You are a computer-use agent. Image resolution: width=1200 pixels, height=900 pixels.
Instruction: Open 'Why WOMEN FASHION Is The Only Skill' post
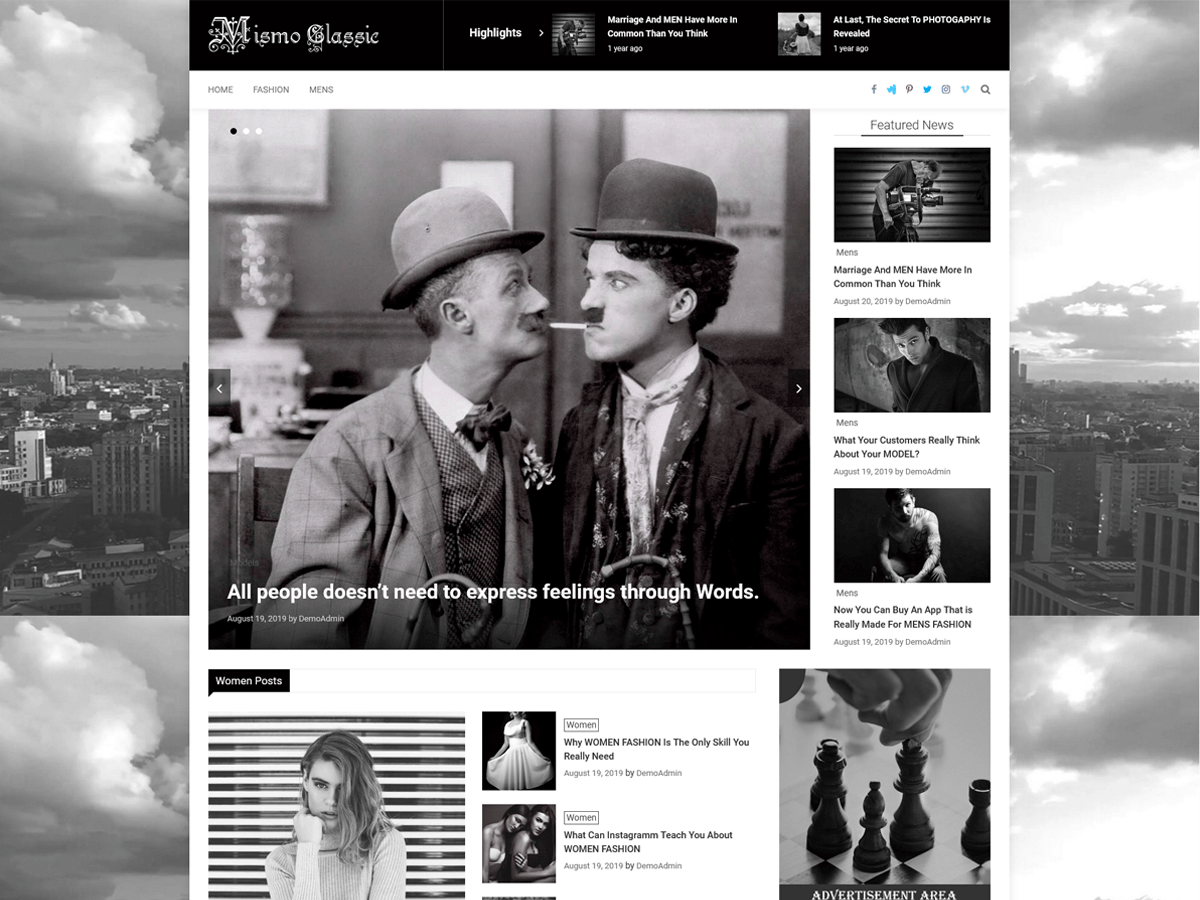[656, 749]
